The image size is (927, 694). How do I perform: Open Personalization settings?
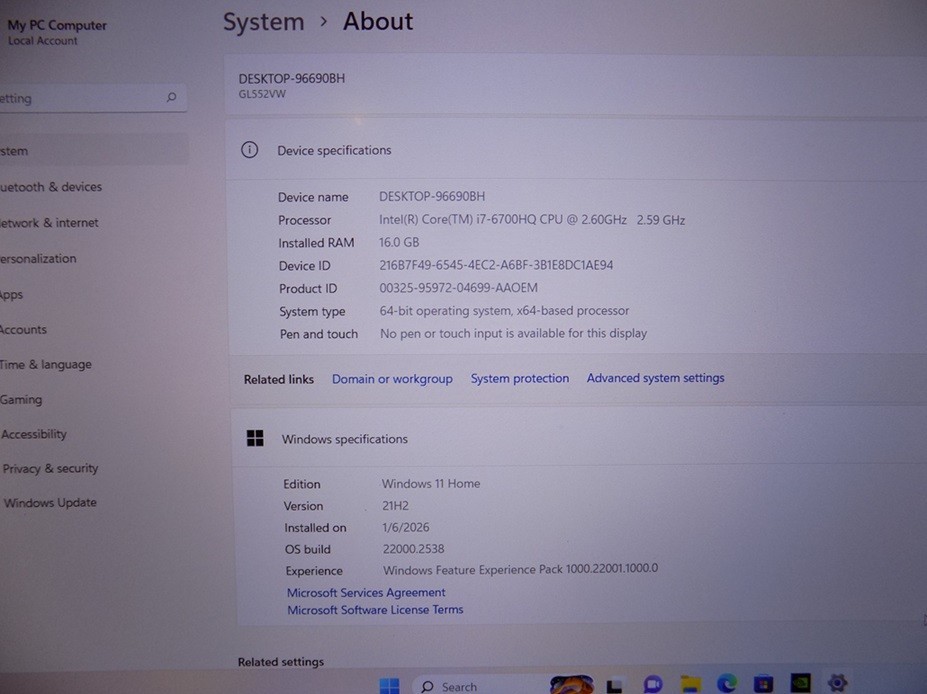(x=38, y=258)
